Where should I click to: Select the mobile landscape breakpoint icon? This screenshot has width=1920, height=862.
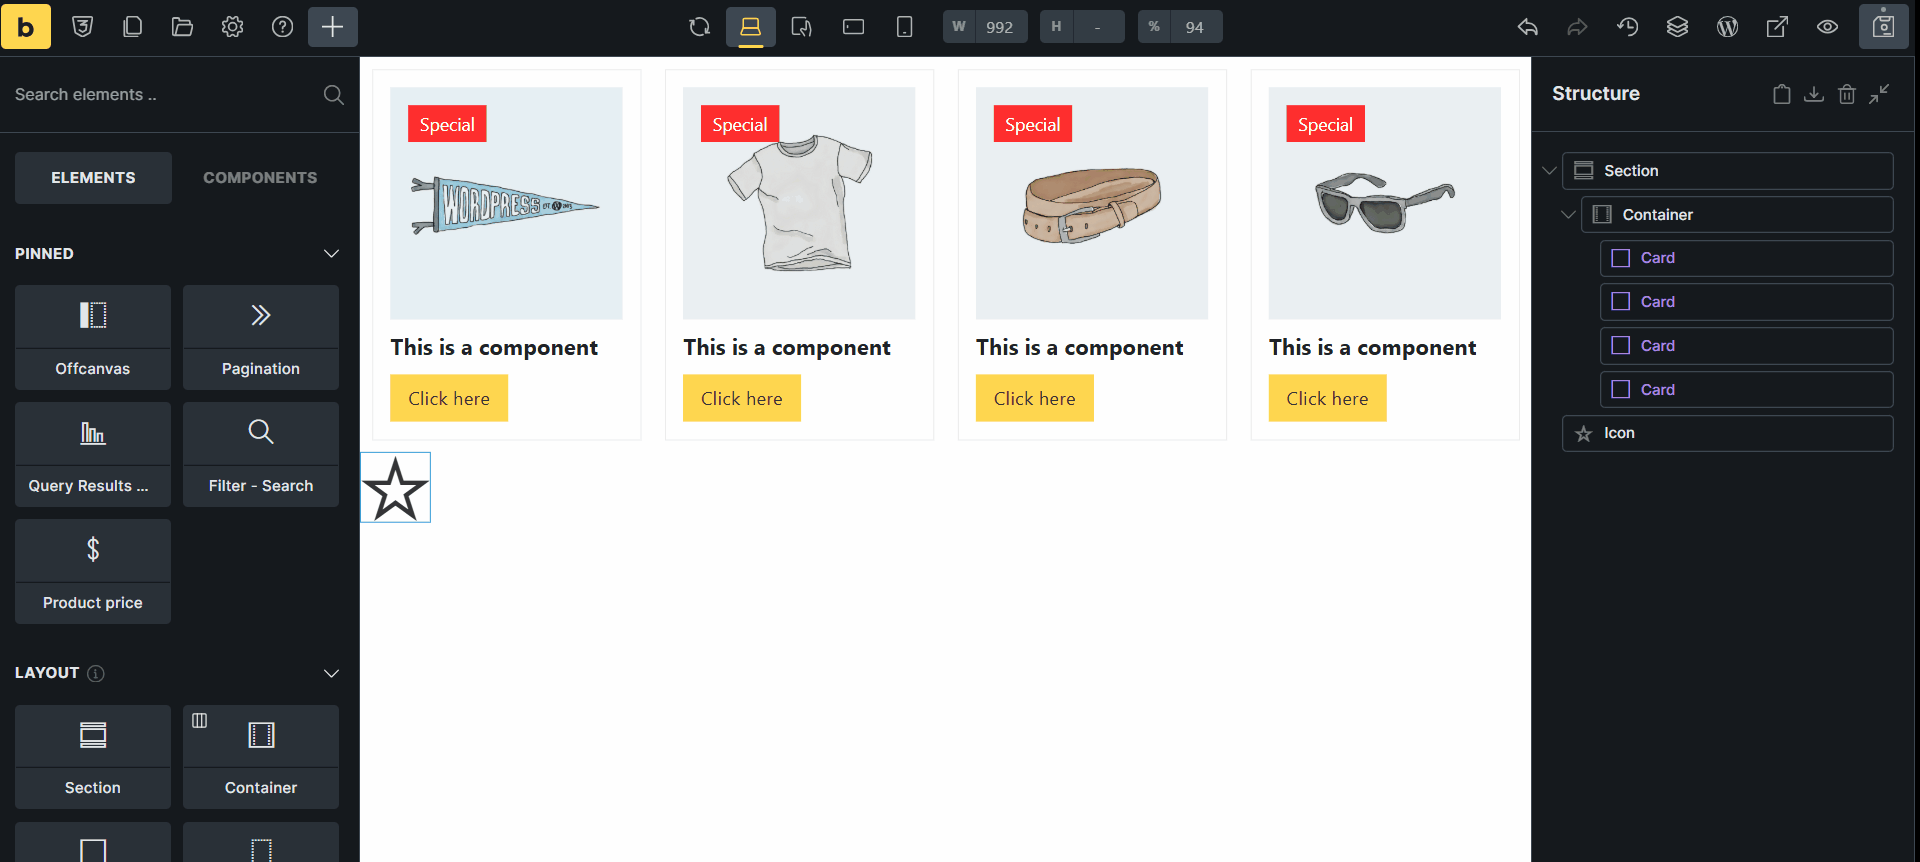point(853,27)
